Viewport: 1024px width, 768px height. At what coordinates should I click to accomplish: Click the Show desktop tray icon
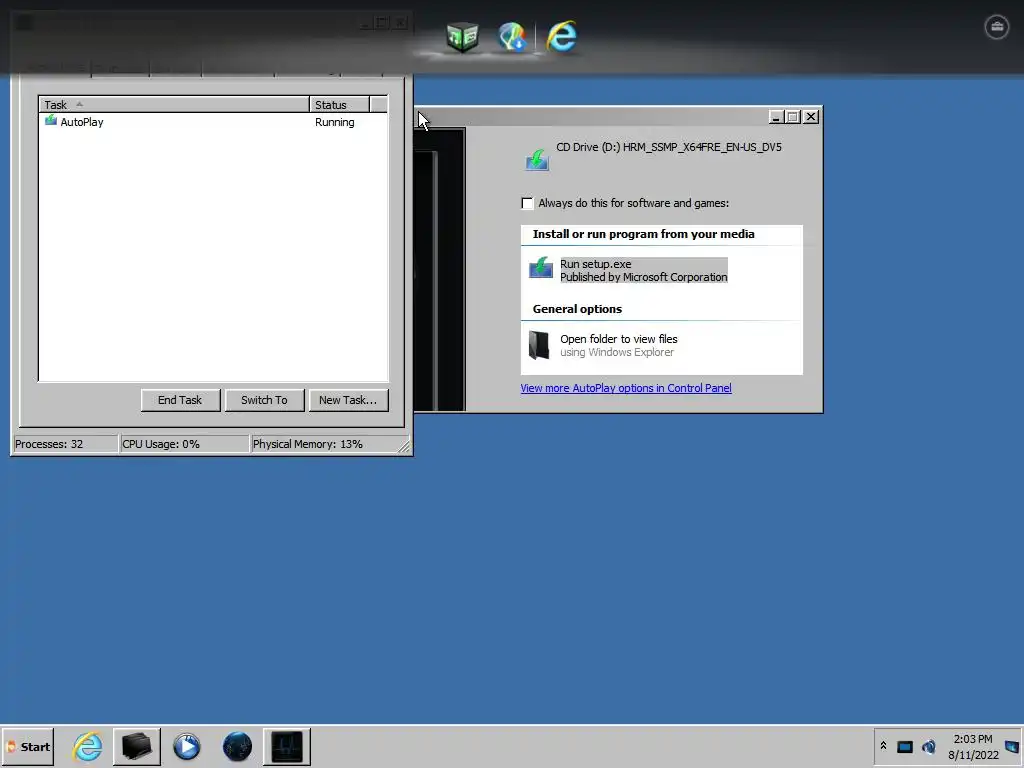tap(1012, 746)
